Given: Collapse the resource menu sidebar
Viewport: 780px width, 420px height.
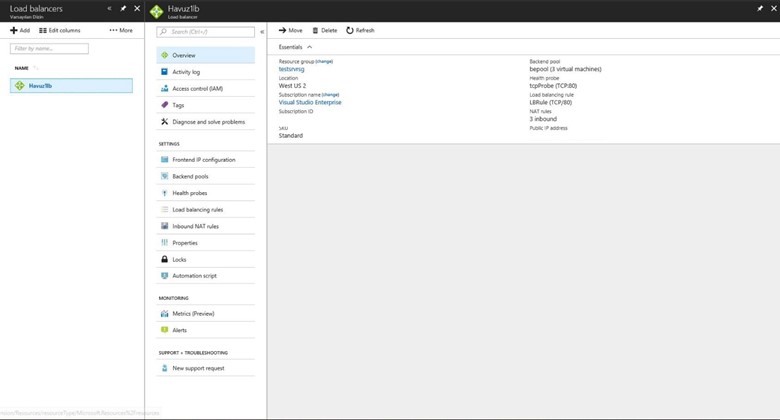Looking at the screenshot, I should 262,32.
